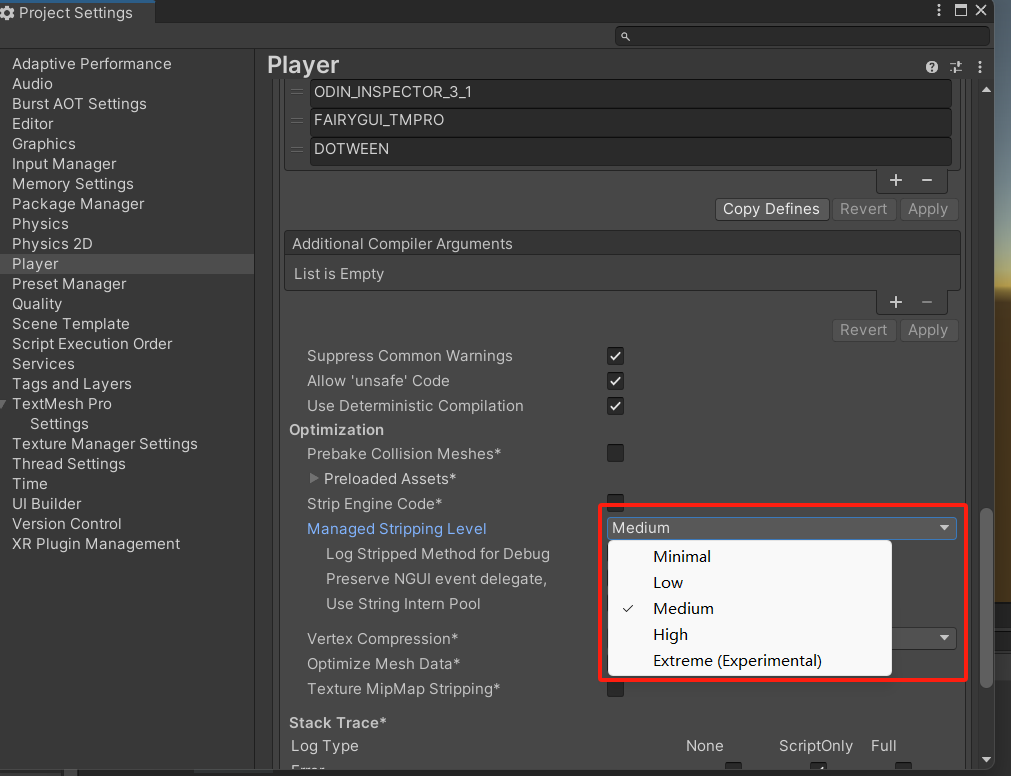The height and width of the screenshot is (776, 1011).
Task: Apply the scripting define symbols
Action: 928,209
